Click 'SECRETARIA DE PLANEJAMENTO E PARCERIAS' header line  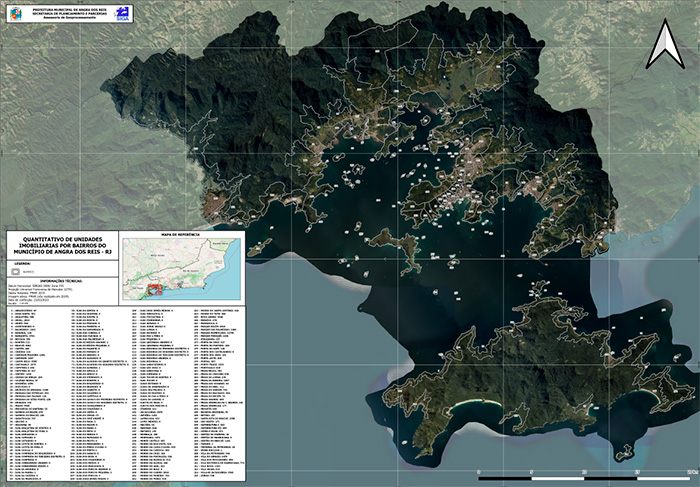[68, 13]
